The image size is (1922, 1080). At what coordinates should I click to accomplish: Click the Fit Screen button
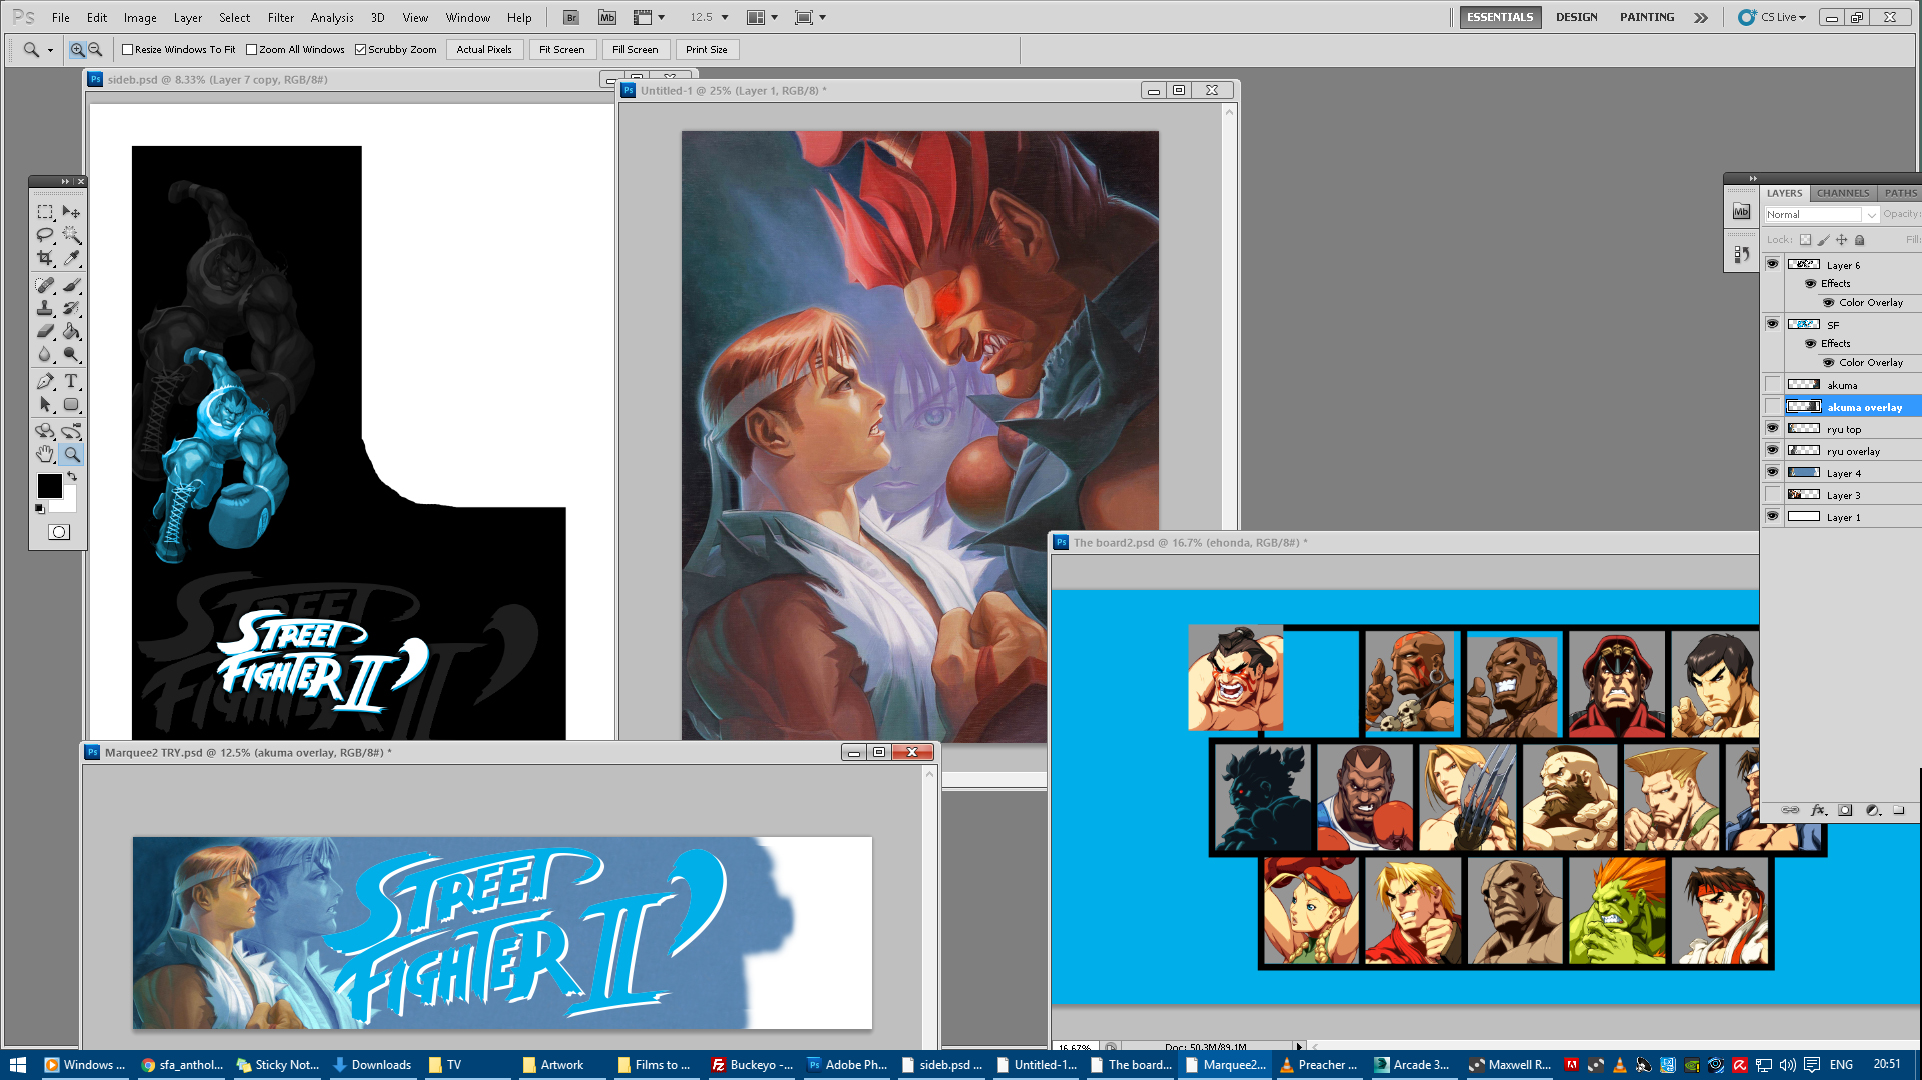pyautogui.click(x=561, y=49)
